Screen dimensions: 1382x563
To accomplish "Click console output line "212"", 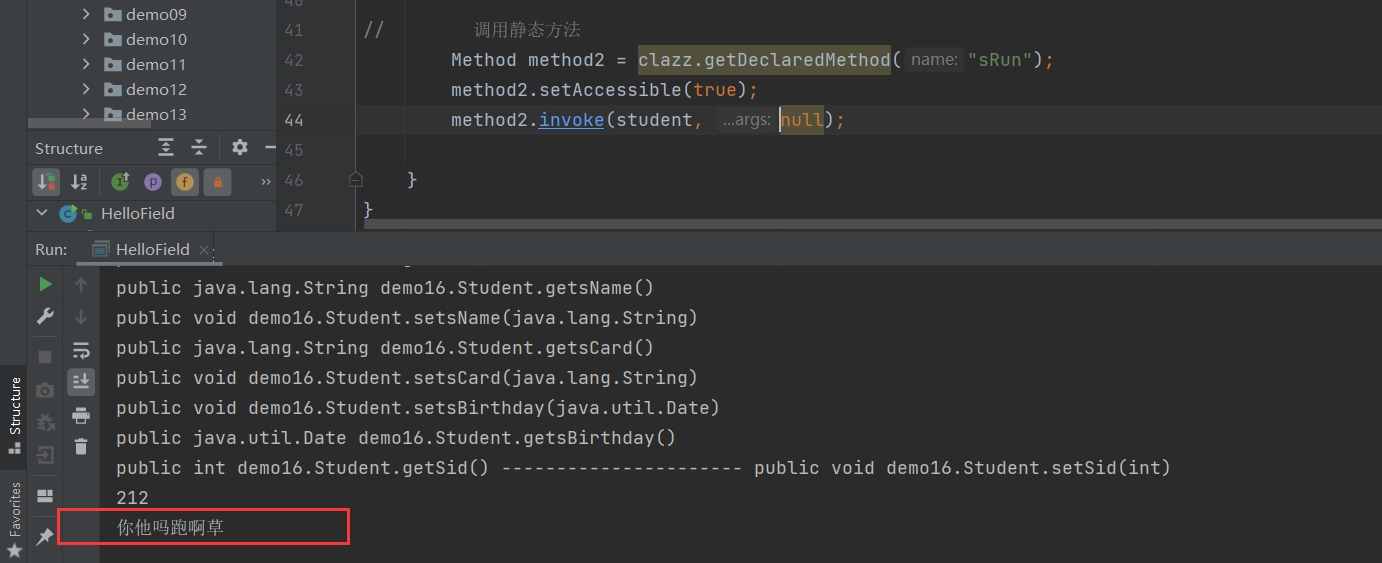I will [x=132, y=498].
